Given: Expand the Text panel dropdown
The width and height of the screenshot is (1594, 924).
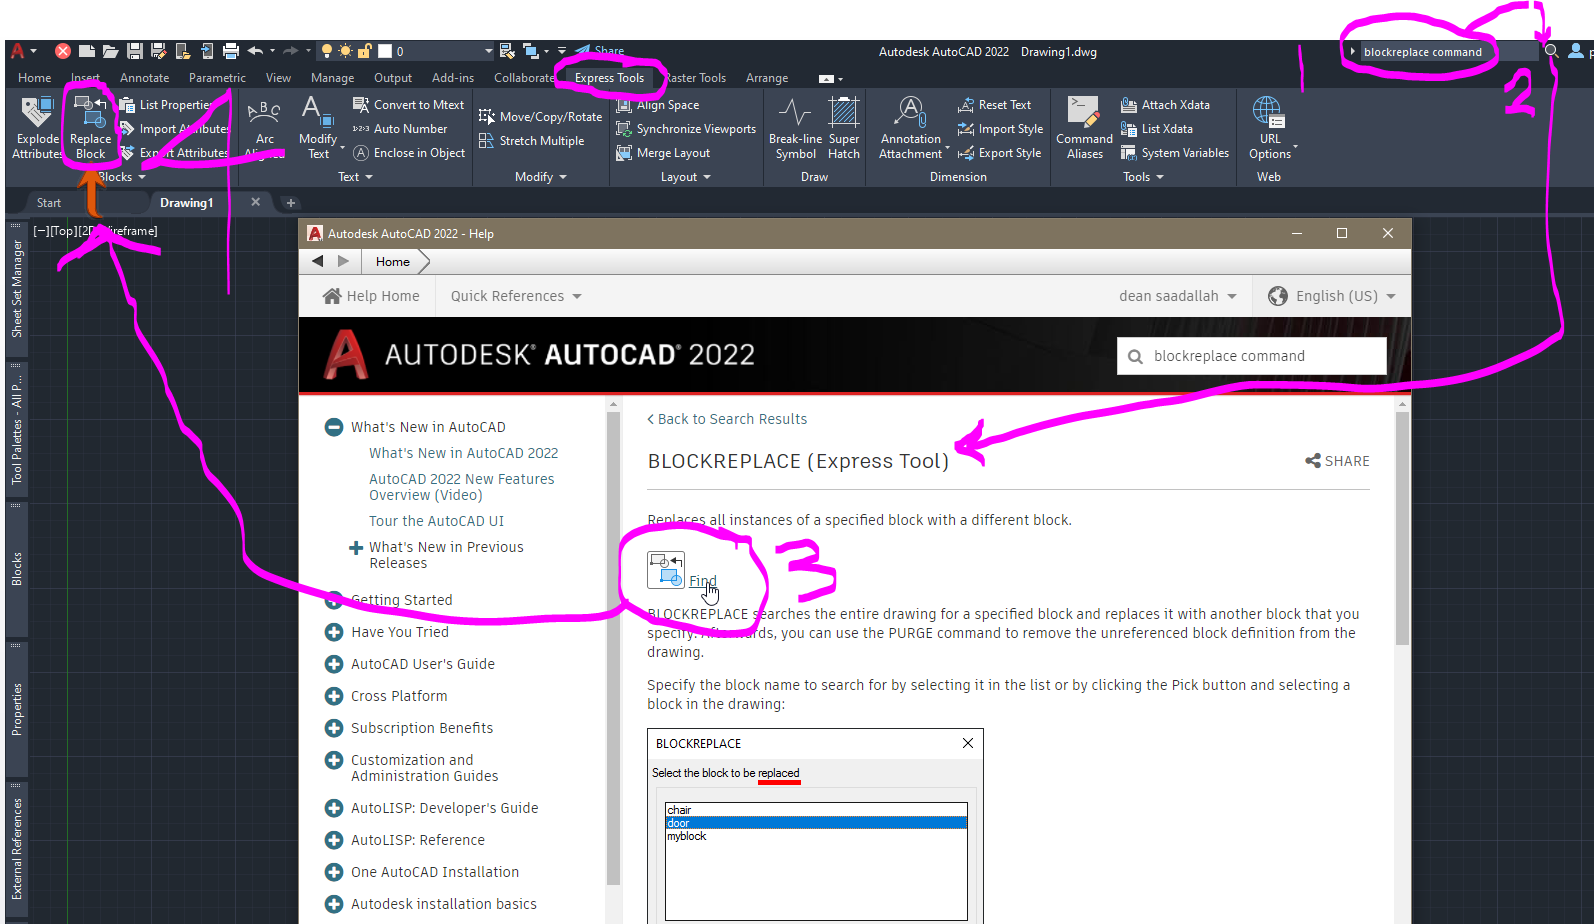Looking at the screenshot, I should (x=355, y=177).
